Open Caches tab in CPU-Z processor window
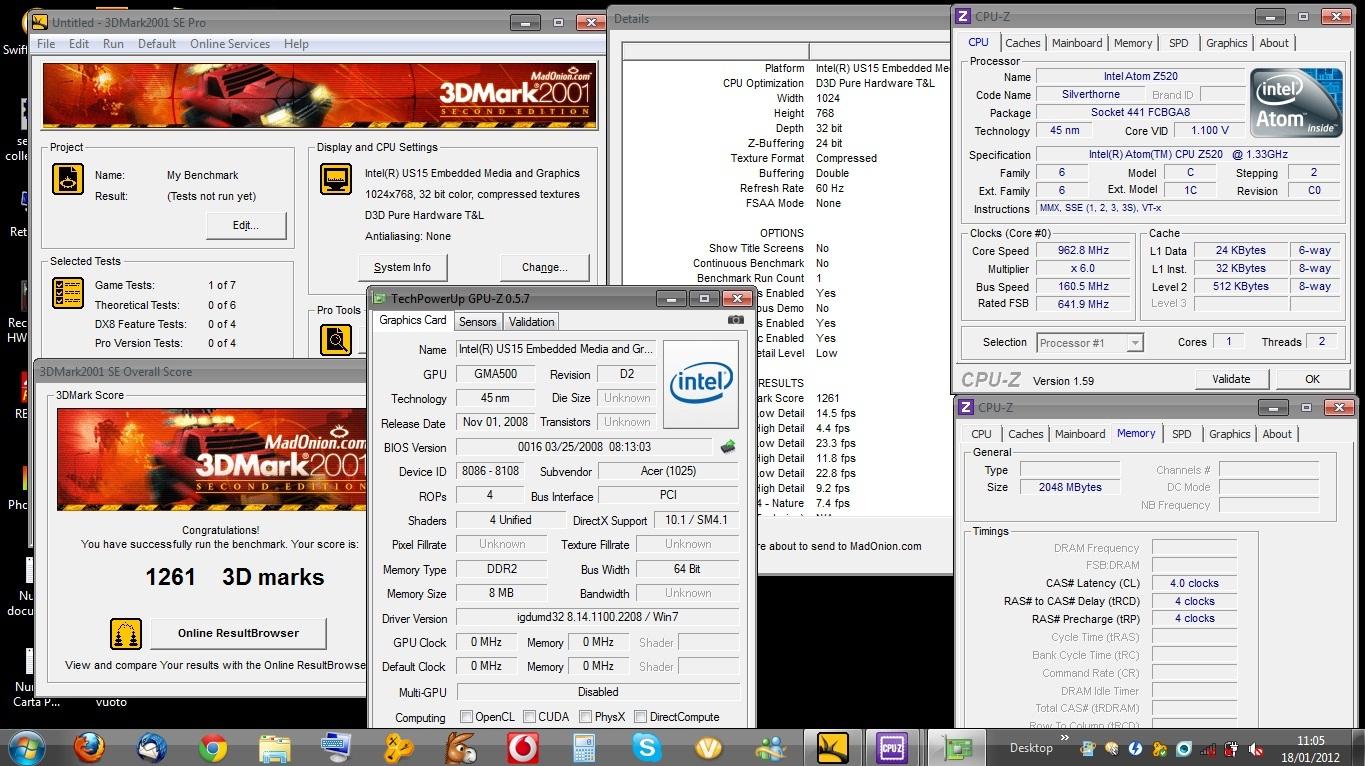The height and width of the screenshot is (766, 1365). (1022, 43)
